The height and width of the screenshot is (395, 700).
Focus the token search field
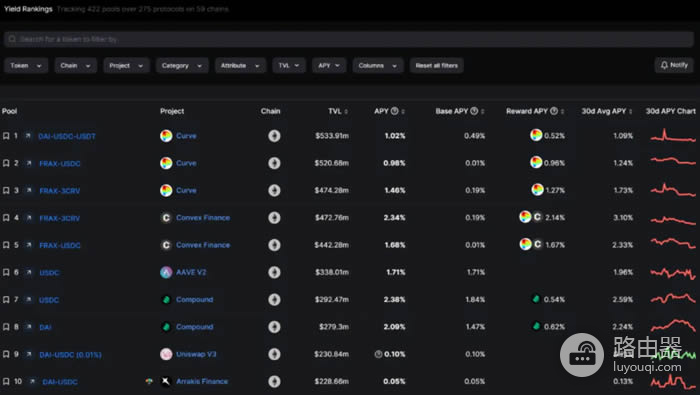(x=349, y=39)
